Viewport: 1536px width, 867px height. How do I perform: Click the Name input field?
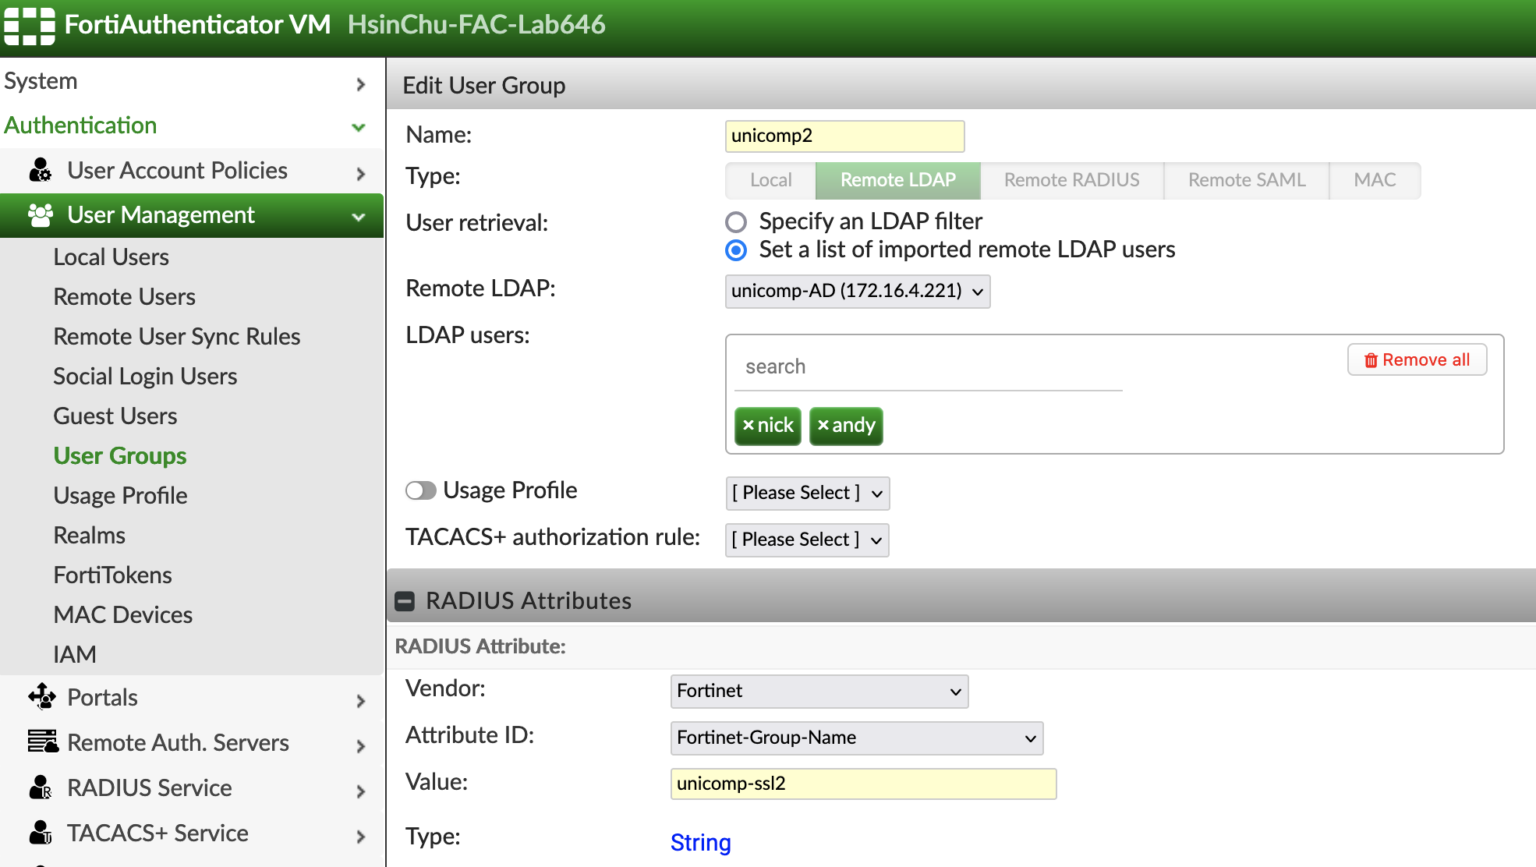(x=845, y=136)
